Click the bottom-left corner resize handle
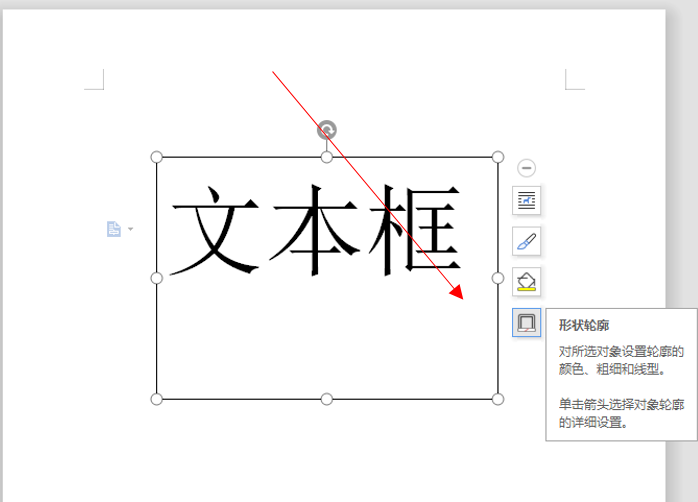 tap(156, 399)
